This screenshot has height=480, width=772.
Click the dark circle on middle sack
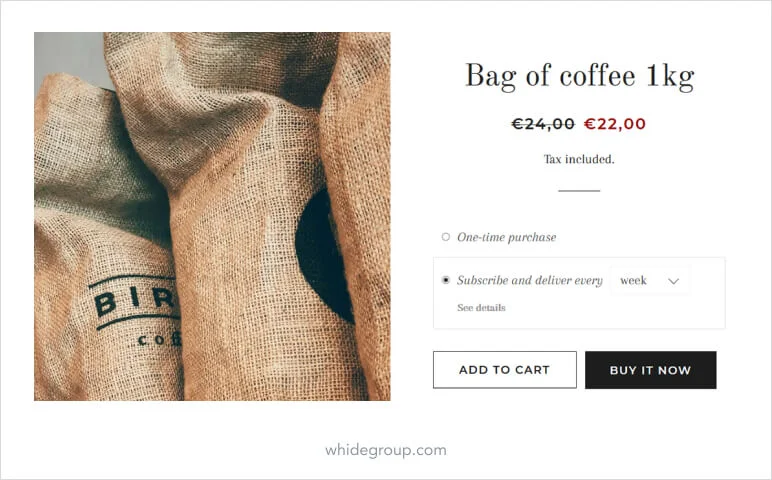point(323,256)
